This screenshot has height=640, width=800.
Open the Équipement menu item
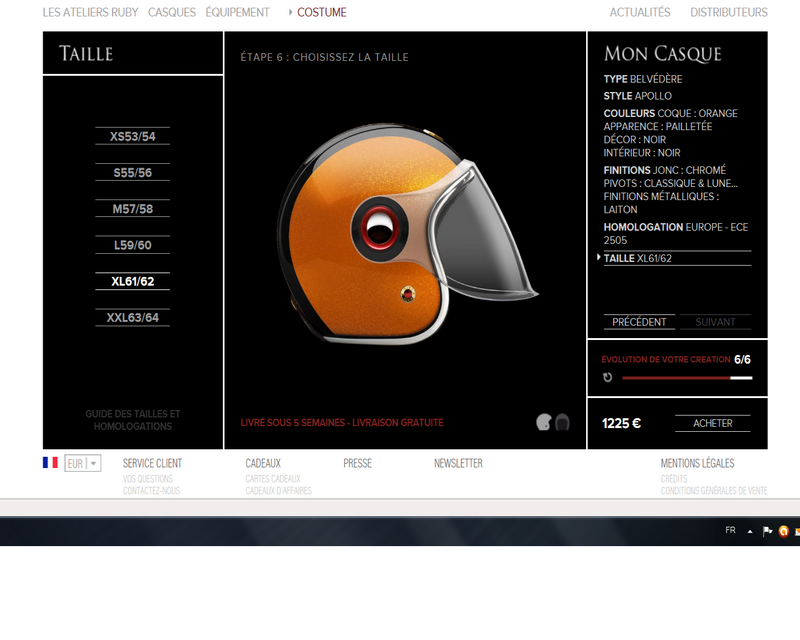237,12
